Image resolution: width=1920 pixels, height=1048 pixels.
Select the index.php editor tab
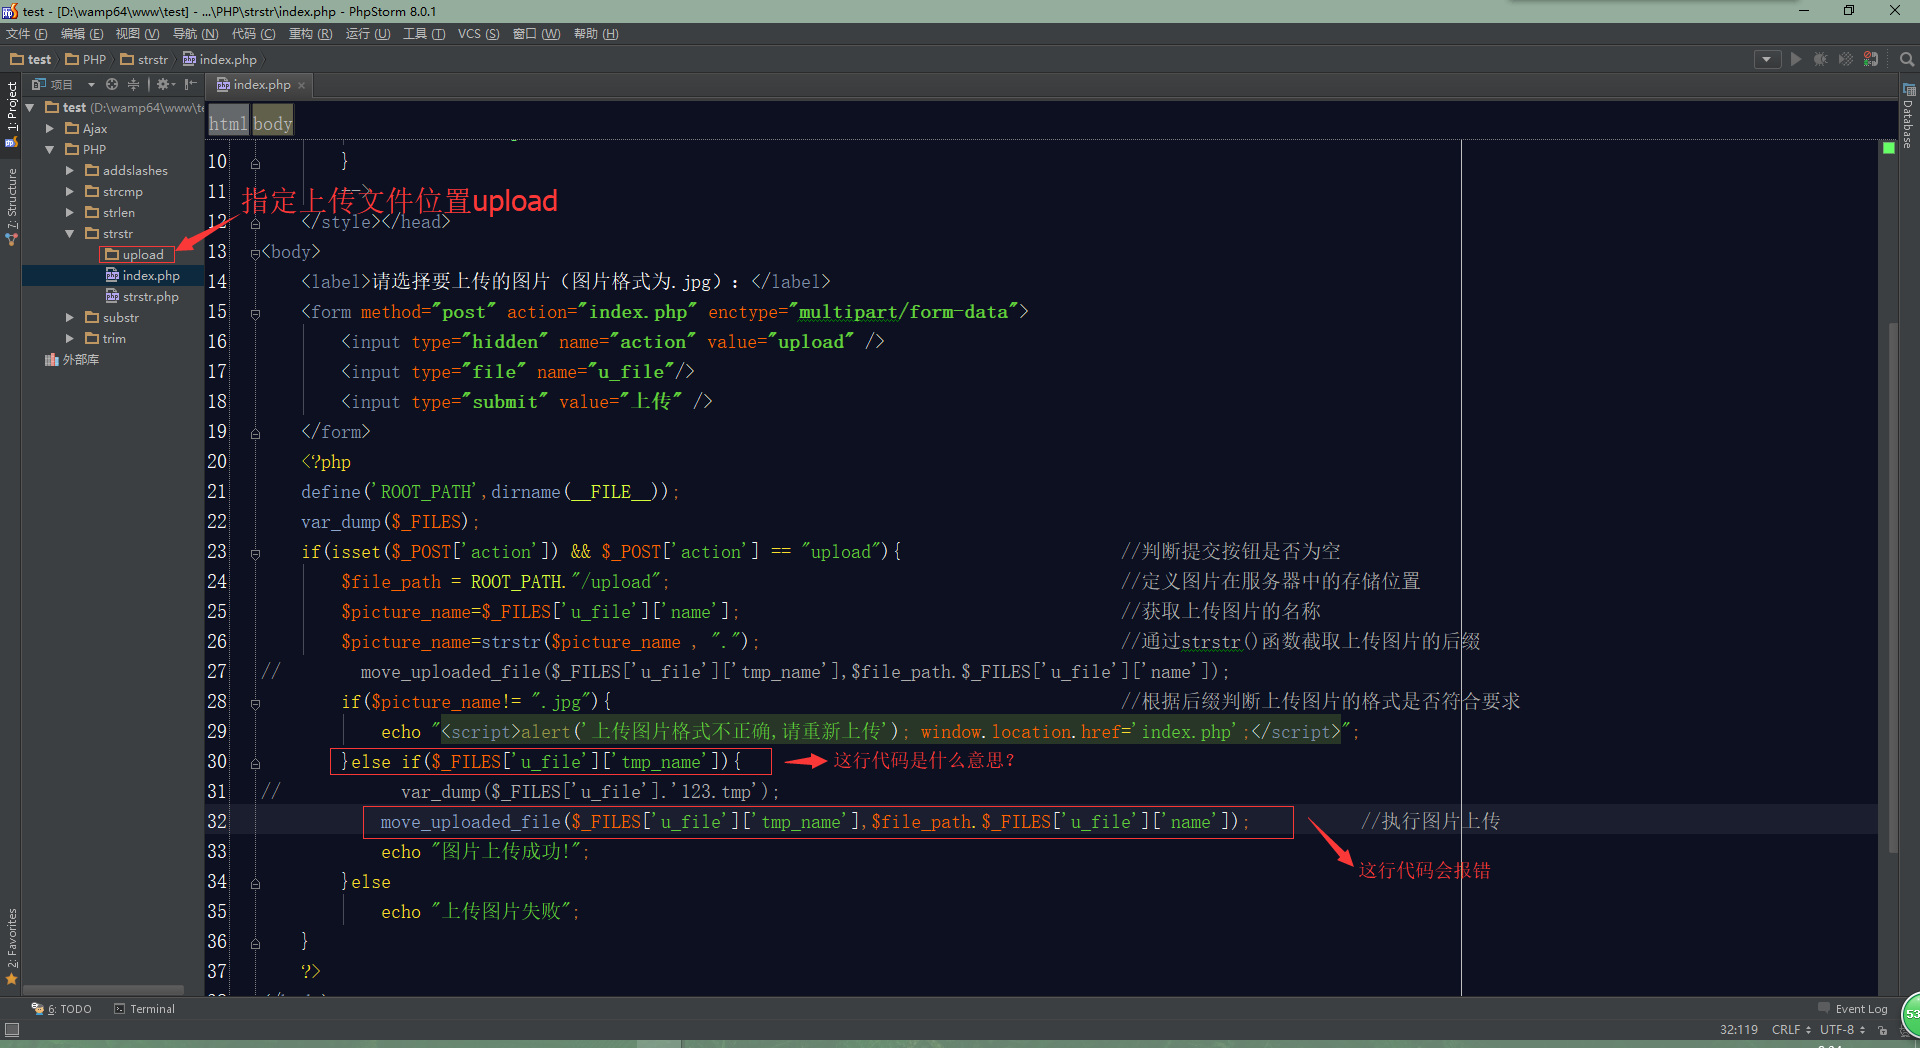pos(261,85)
